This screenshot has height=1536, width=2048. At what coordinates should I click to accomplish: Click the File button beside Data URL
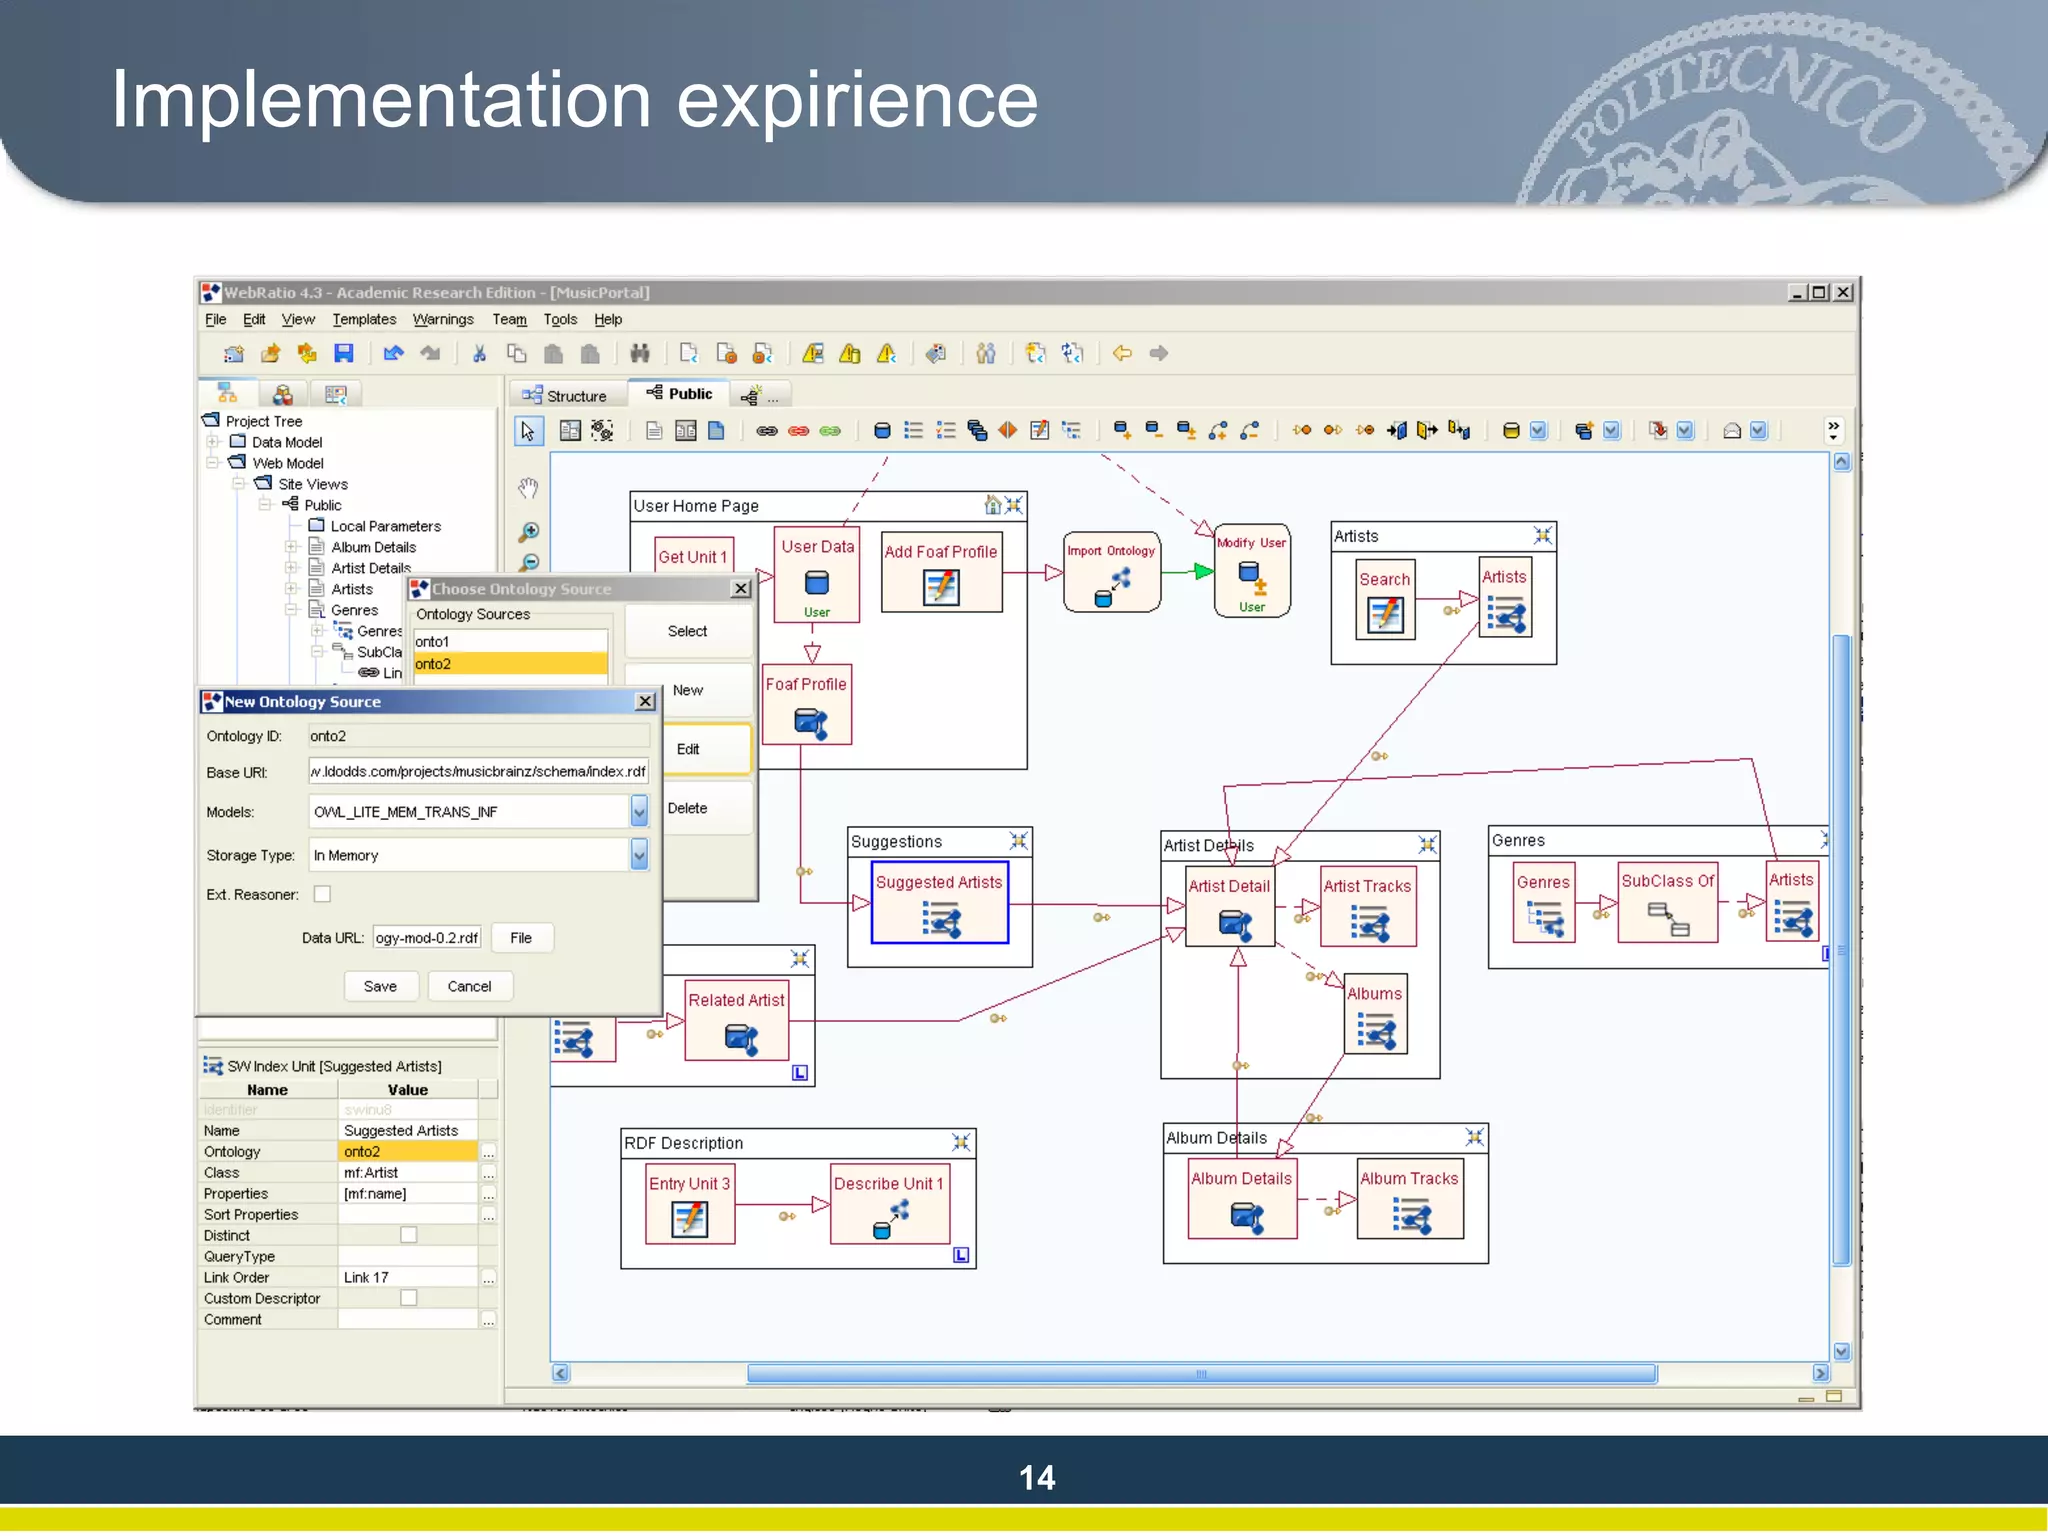click(521, 938)
